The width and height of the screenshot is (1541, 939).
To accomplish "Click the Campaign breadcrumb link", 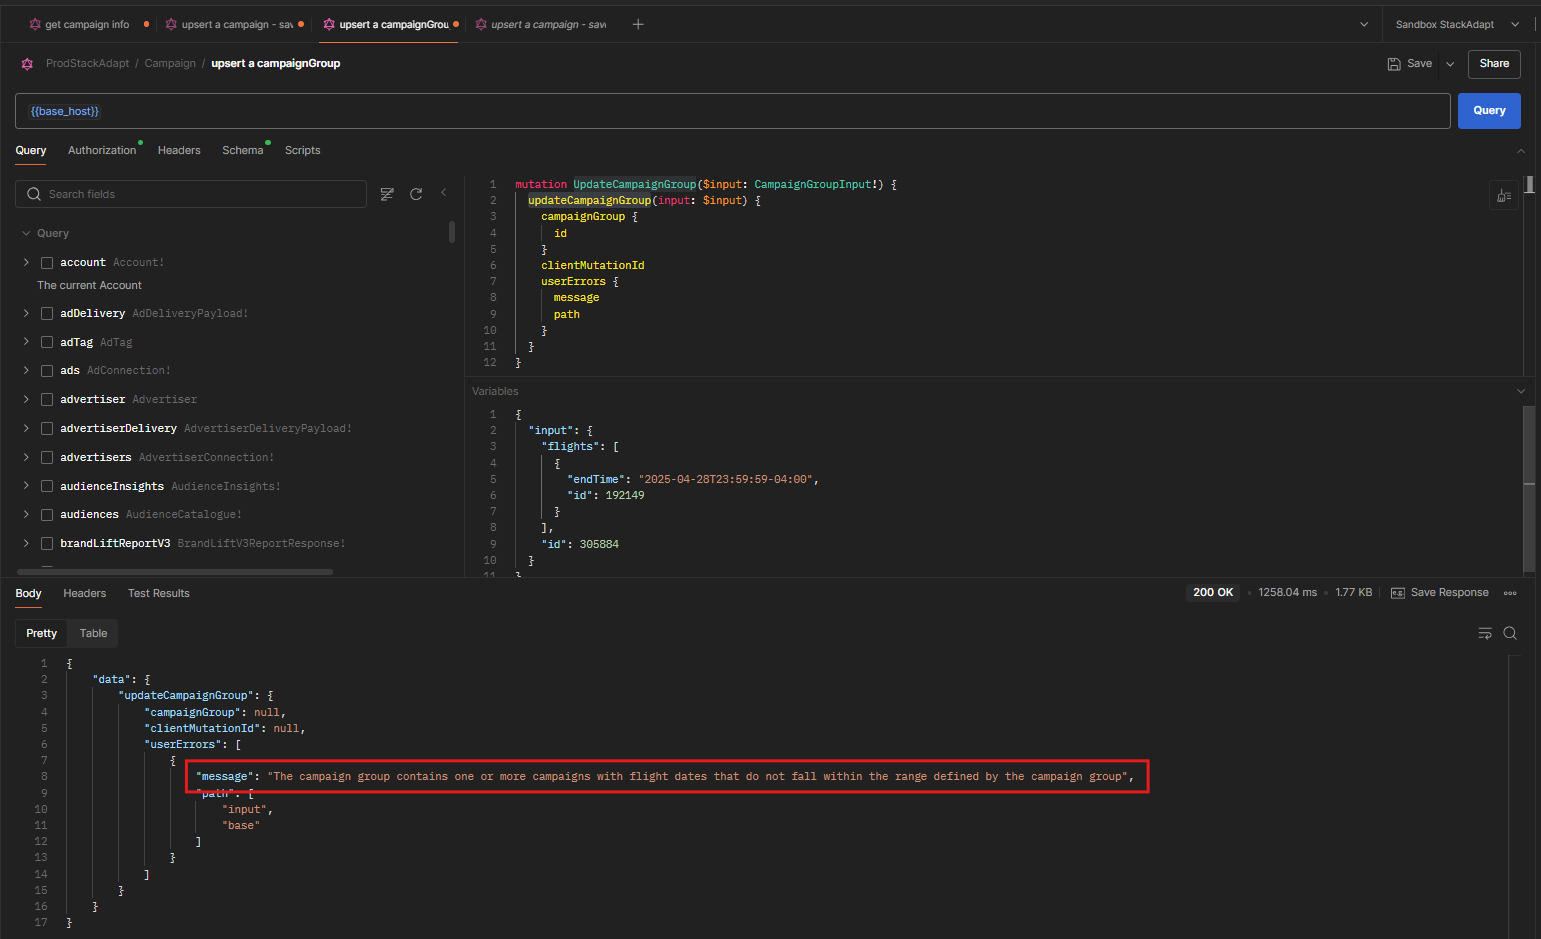I will point(170,64).
